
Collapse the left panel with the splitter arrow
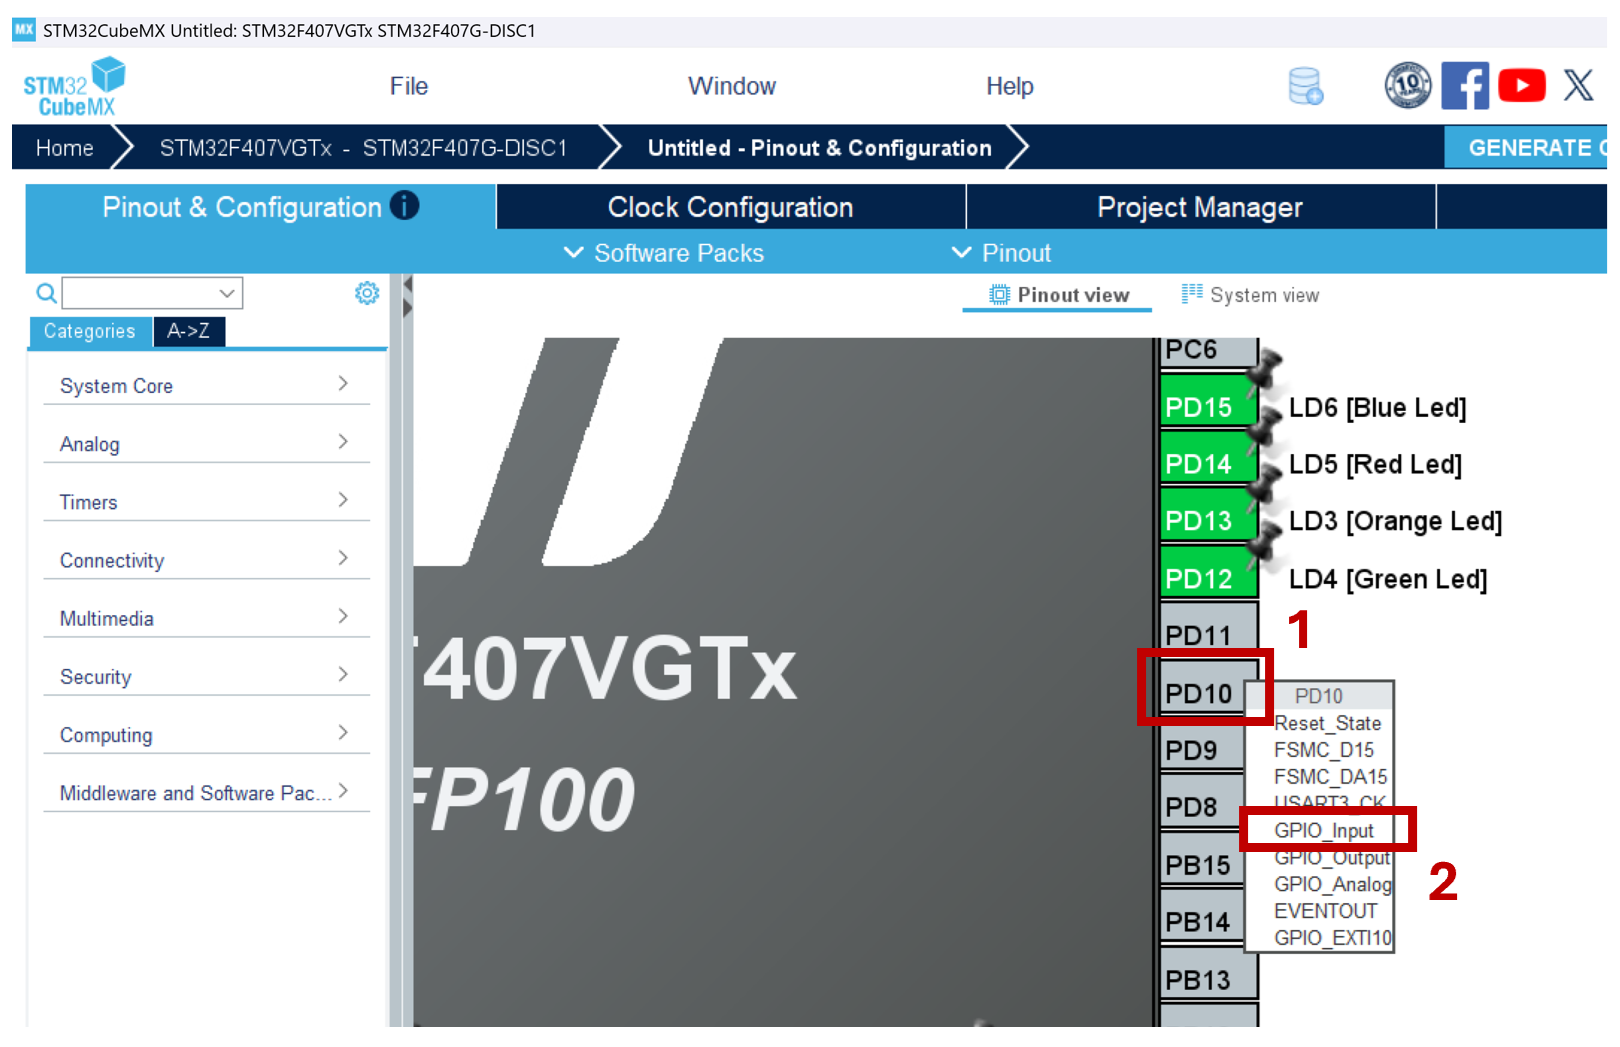[x=407, y=285]
